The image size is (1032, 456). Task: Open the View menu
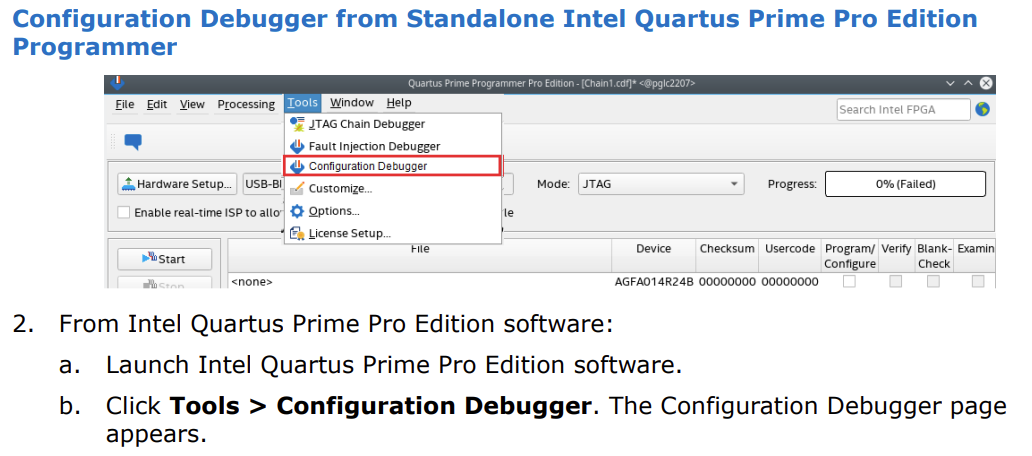pos(192,104)
